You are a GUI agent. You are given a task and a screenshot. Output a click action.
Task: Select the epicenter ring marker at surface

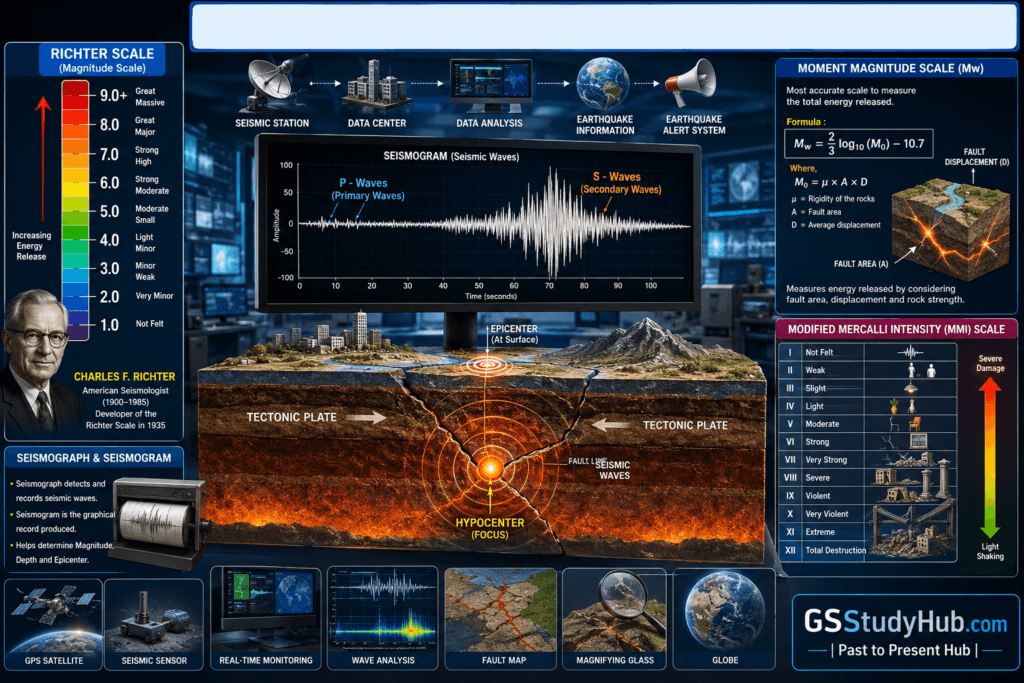(x=487, y=365)
